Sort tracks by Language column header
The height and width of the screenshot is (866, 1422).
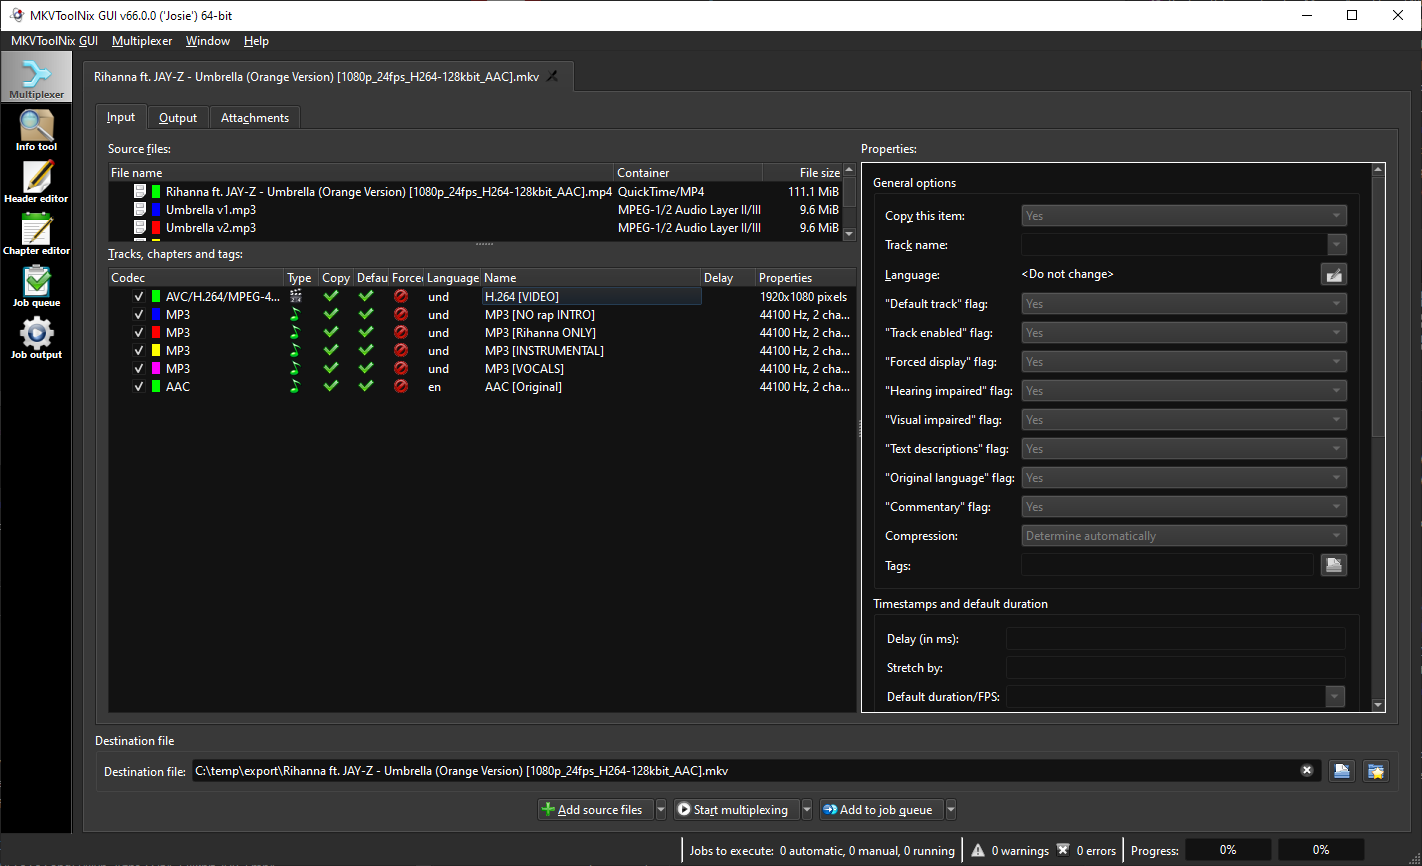453,277
